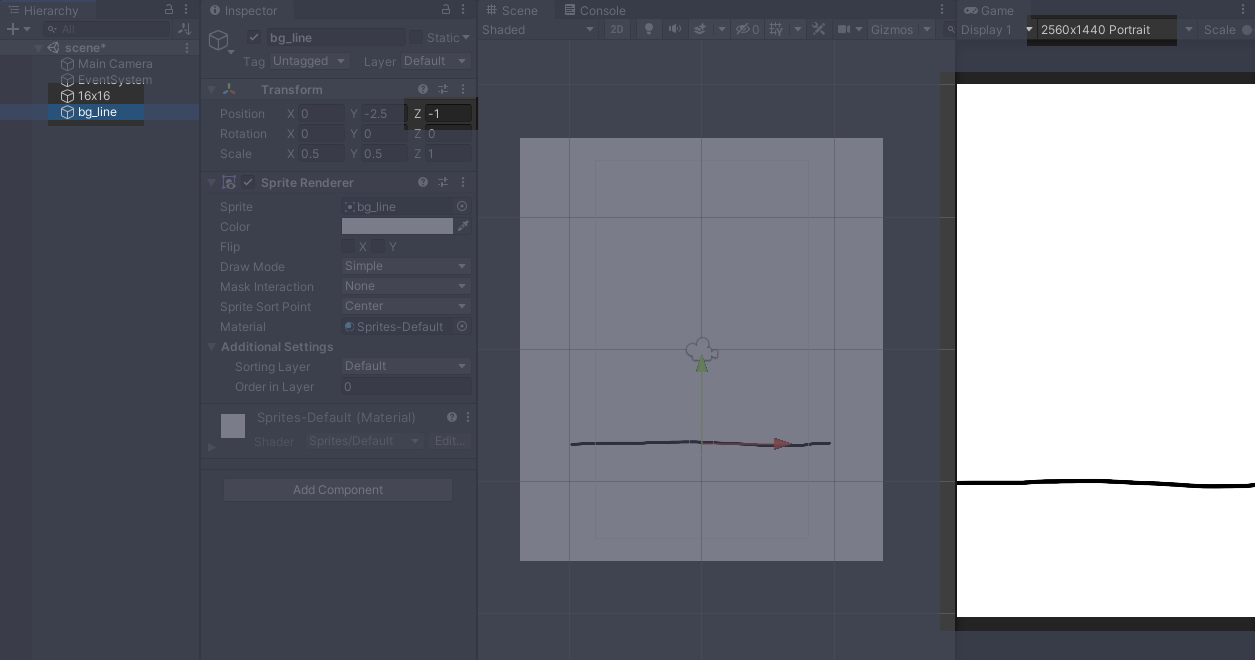Open the Sprite Renderer color swatch
The height and width of the screenshot is (660, 1255).
point(397,226)
